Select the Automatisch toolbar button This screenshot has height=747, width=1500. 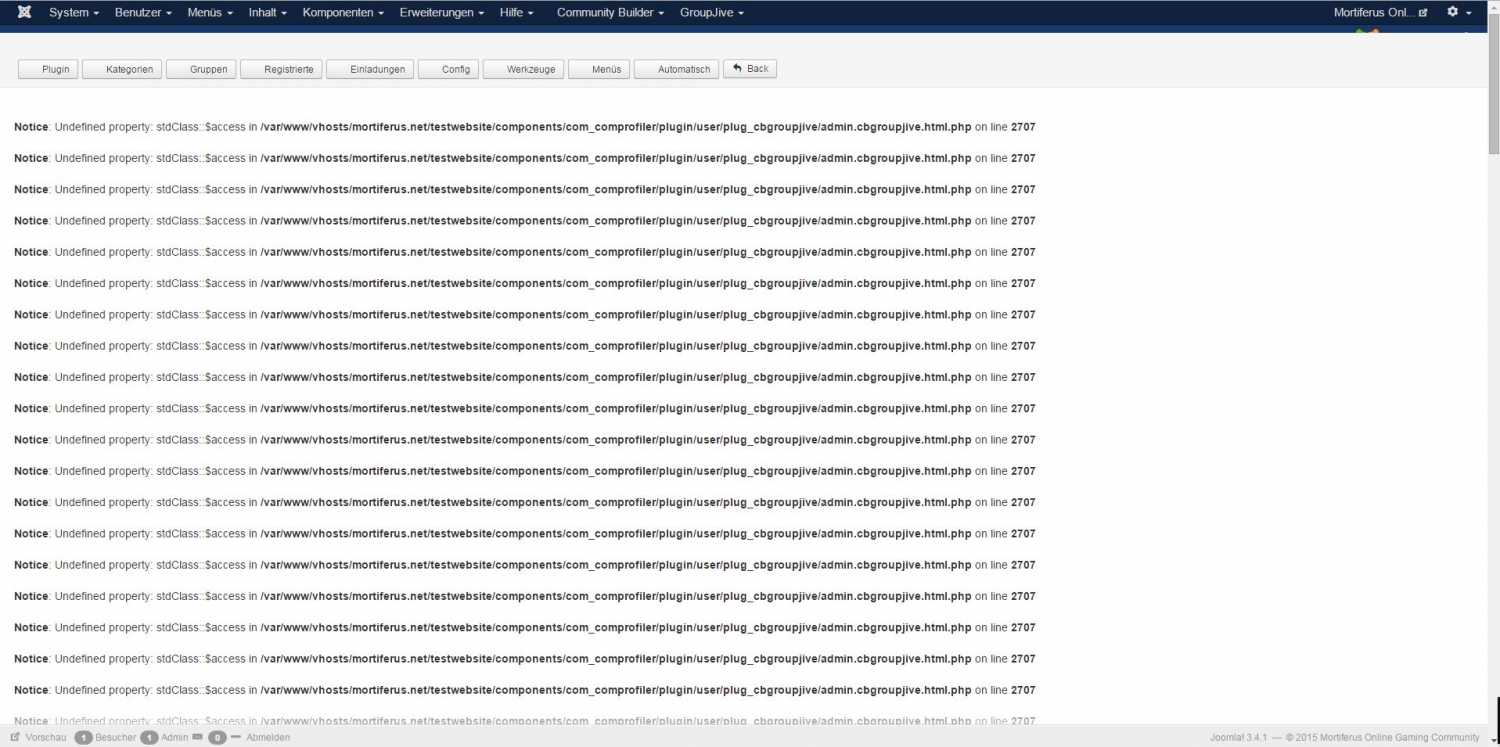tap(676, 69)
